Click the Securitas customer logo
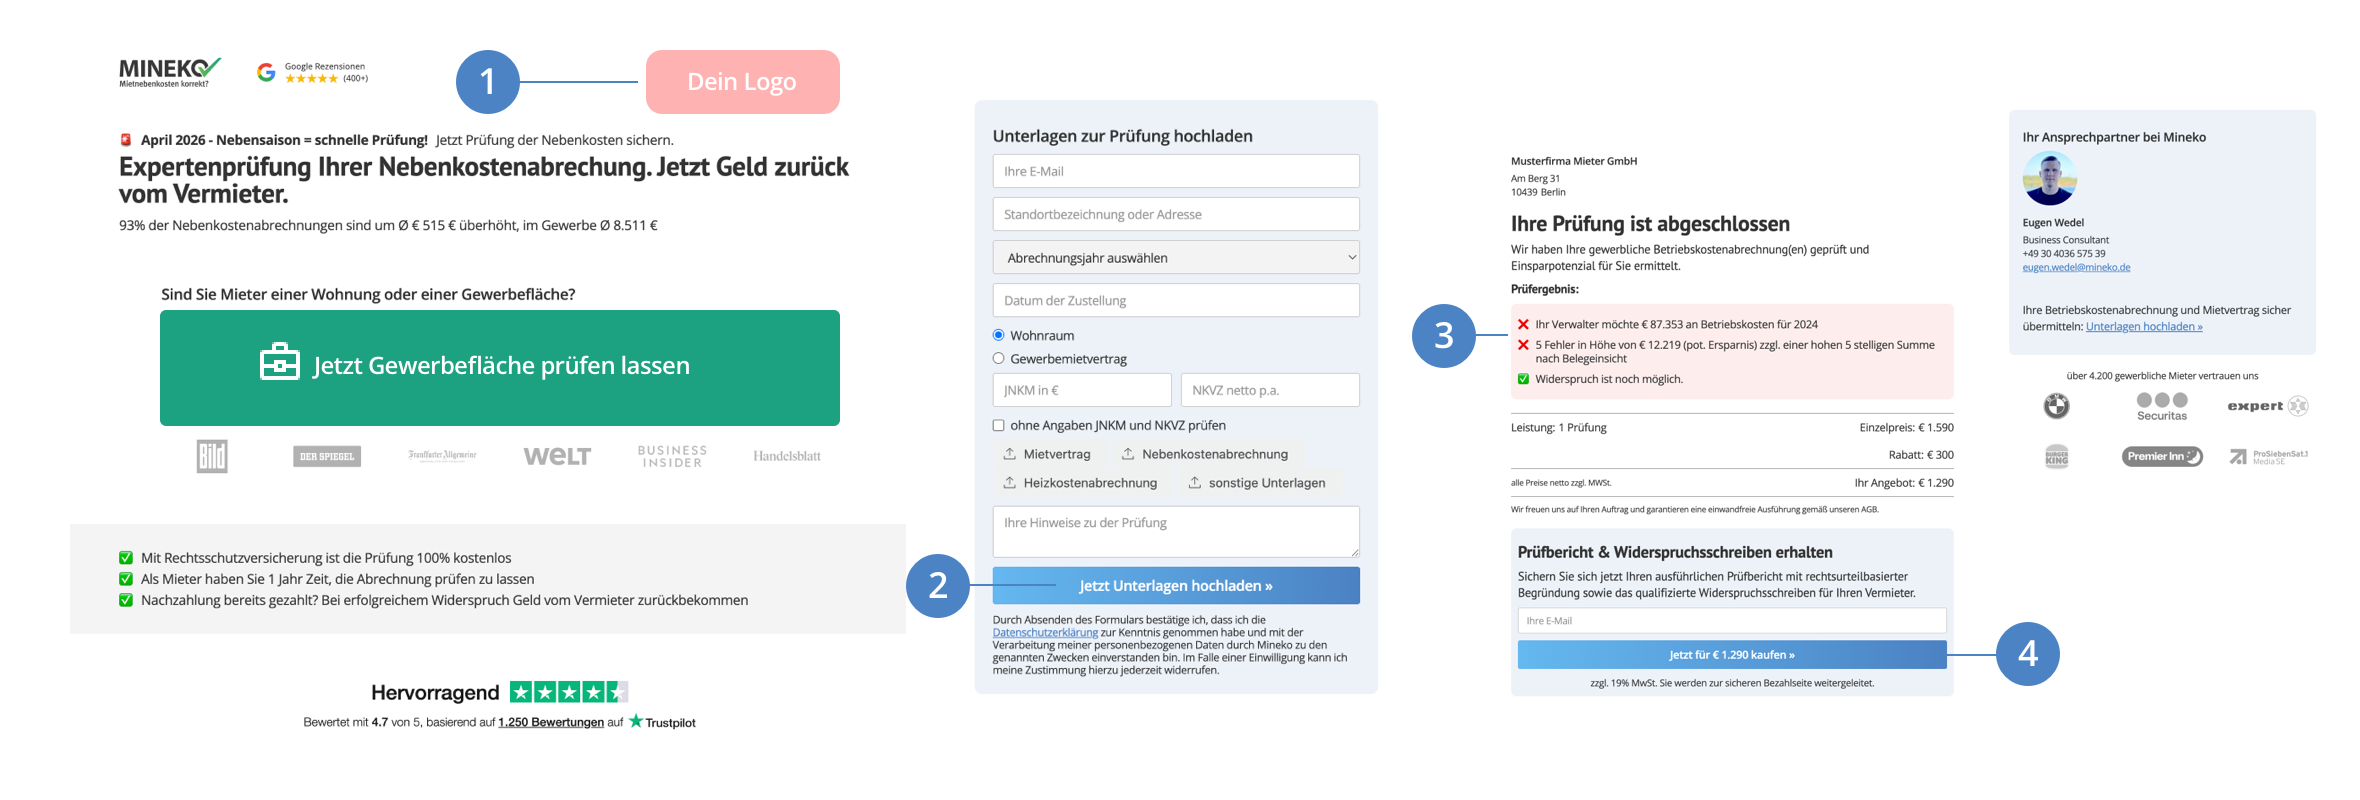 pyautogui.click(x=2162, y=406)
